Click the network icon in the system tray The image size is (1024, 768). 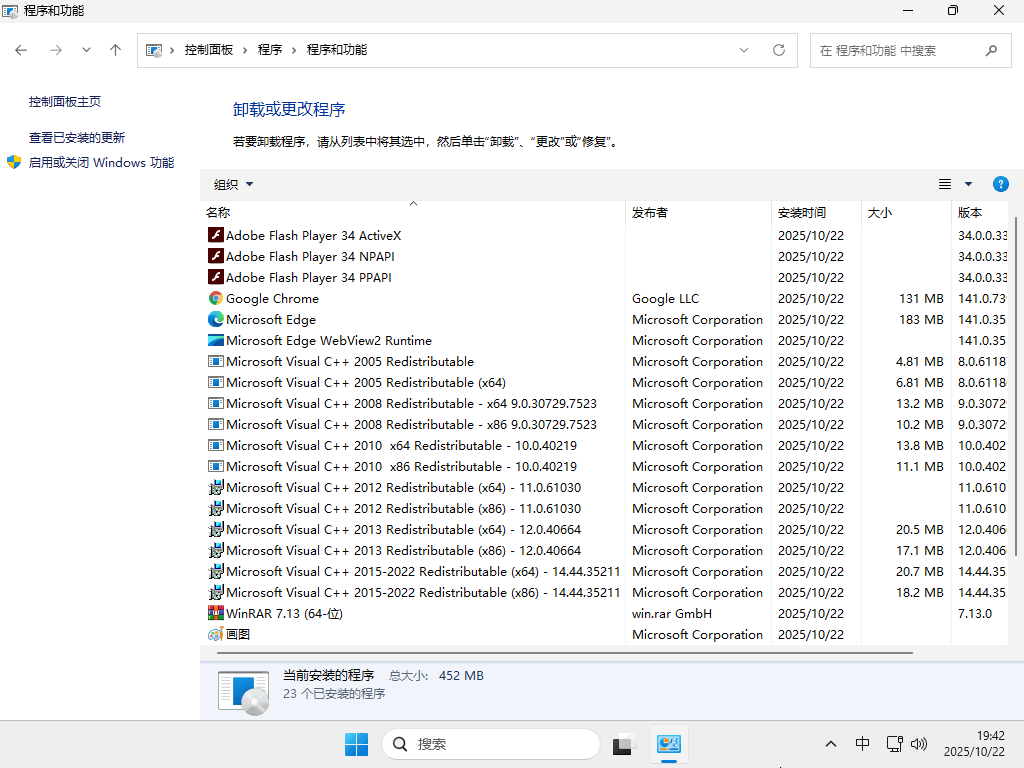[893, 744]
